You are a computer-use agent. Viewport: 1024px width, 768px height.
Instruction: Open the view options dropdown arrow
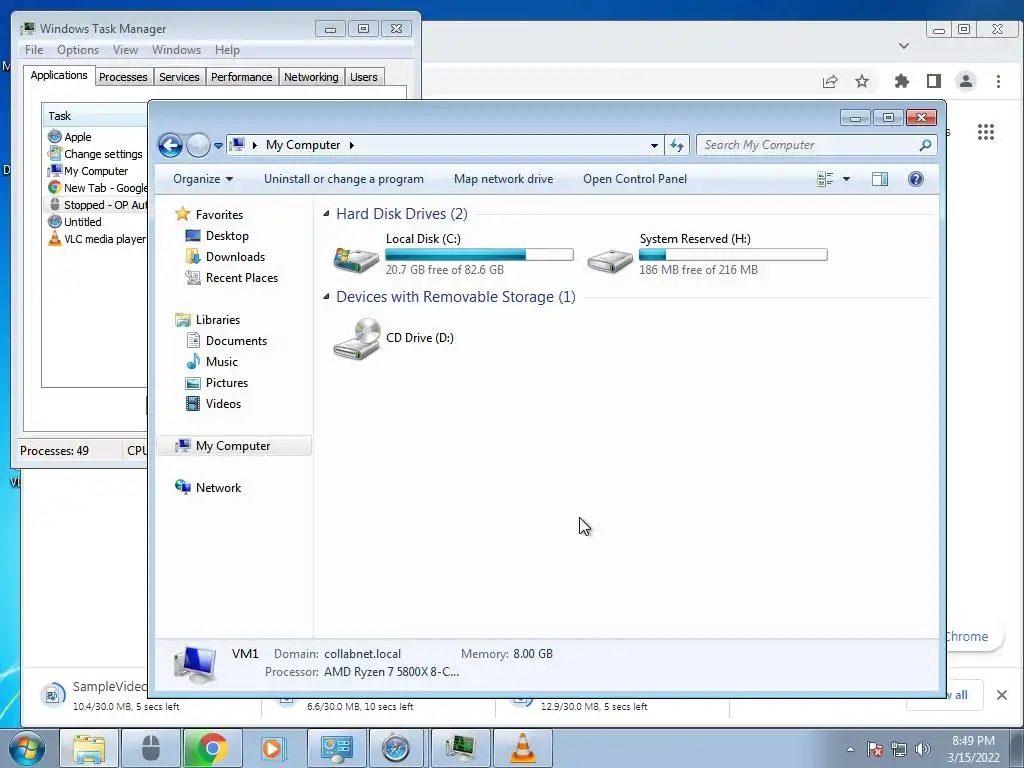click(846, 179)
